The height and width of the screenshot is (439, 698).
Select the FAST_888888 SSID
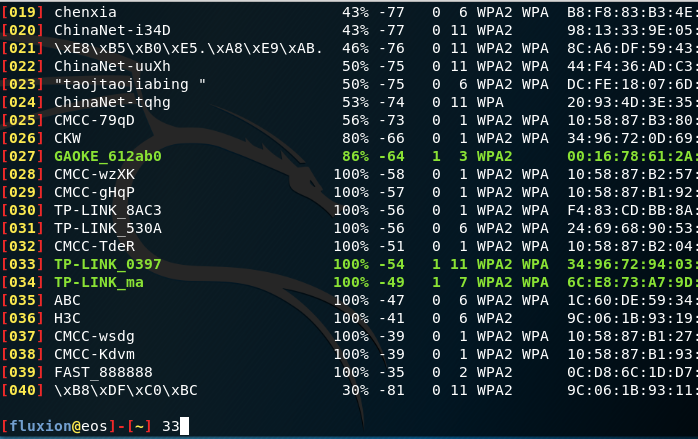(x=103, y=372)
